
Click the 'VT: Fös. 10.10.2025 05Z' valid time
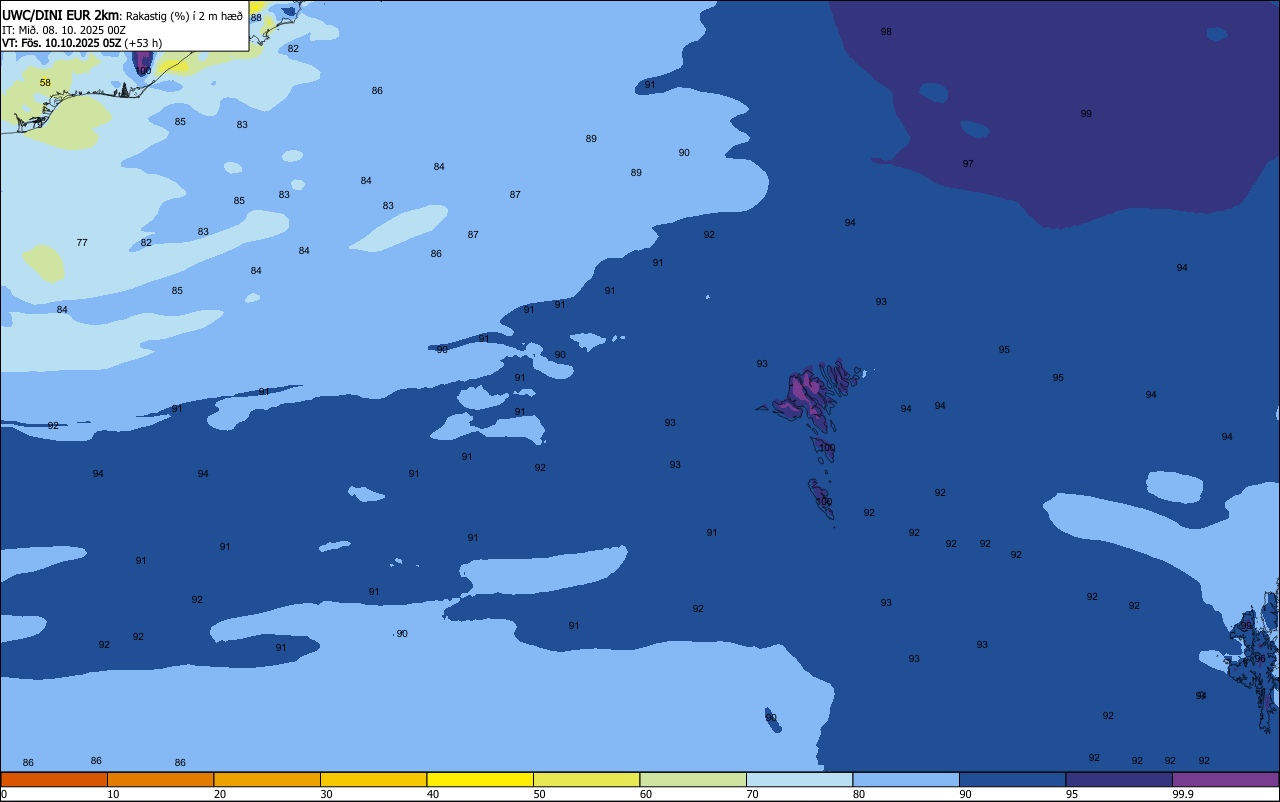coord(61,43)
